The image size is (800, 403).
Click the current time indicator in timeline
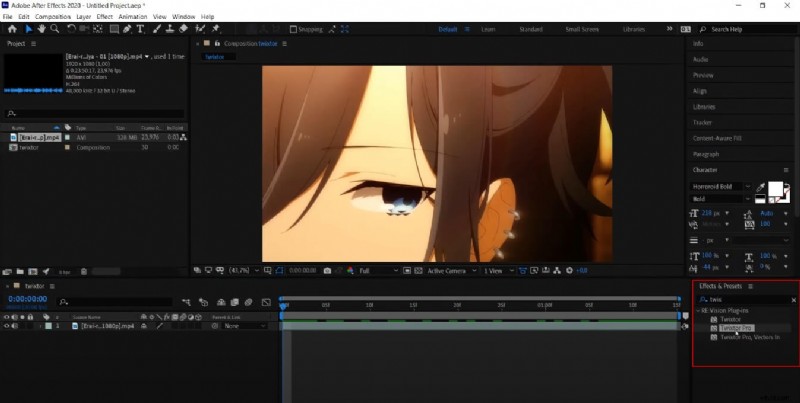point(283,306)
